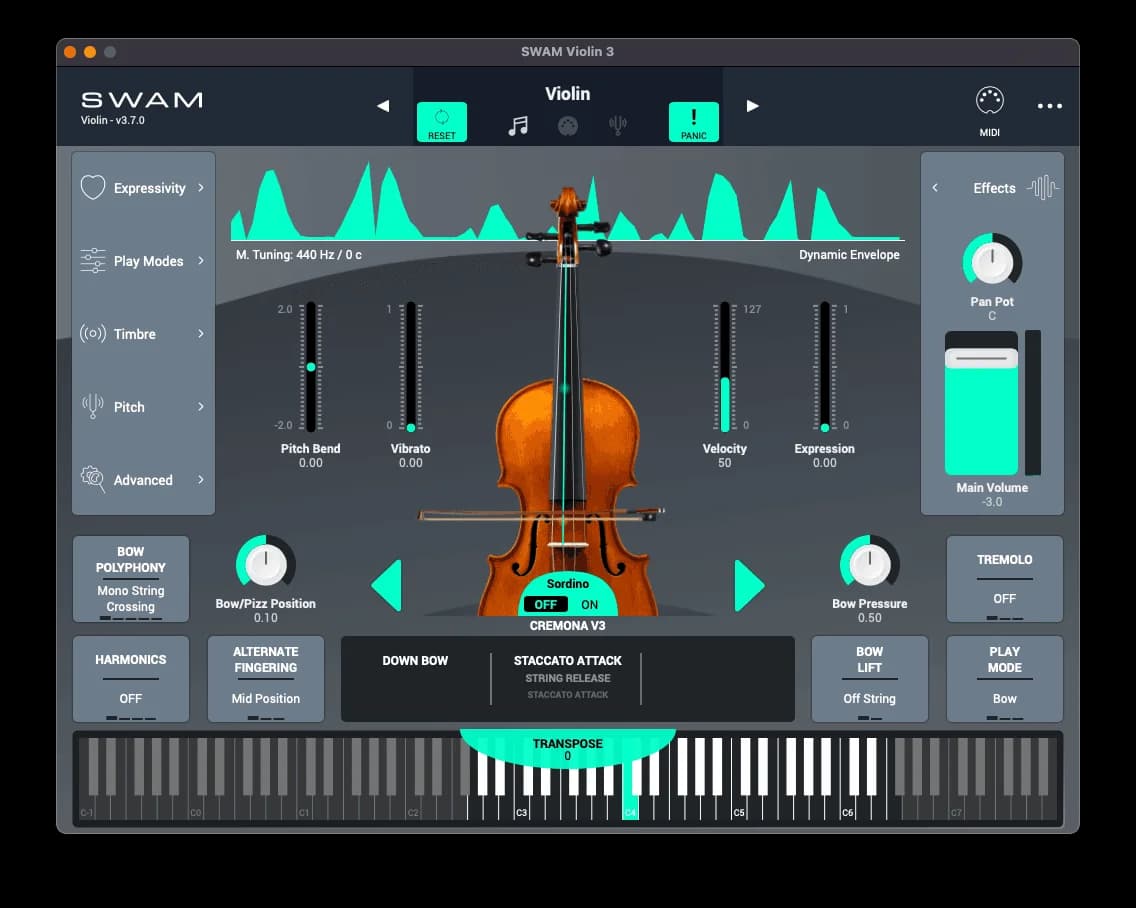Collapse the Effects panel with its left chevron

pos(934,187)
